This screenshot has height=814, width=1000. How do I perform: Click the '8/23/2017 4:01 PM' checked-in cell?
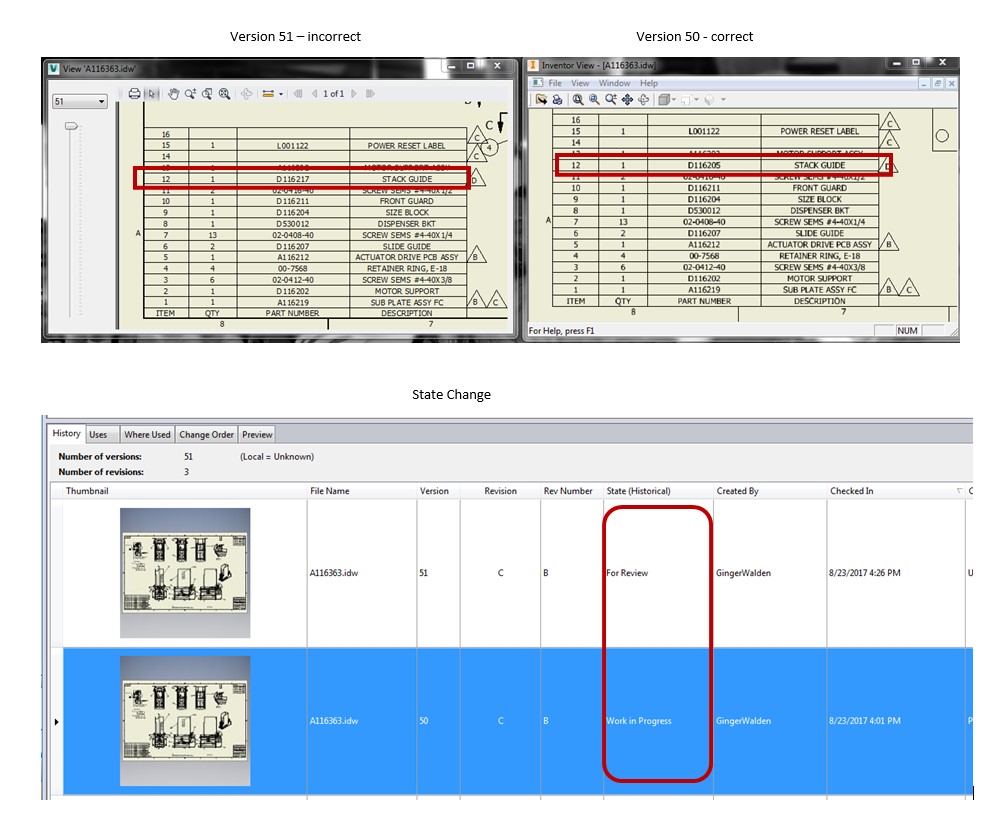[x=865, y=721]
